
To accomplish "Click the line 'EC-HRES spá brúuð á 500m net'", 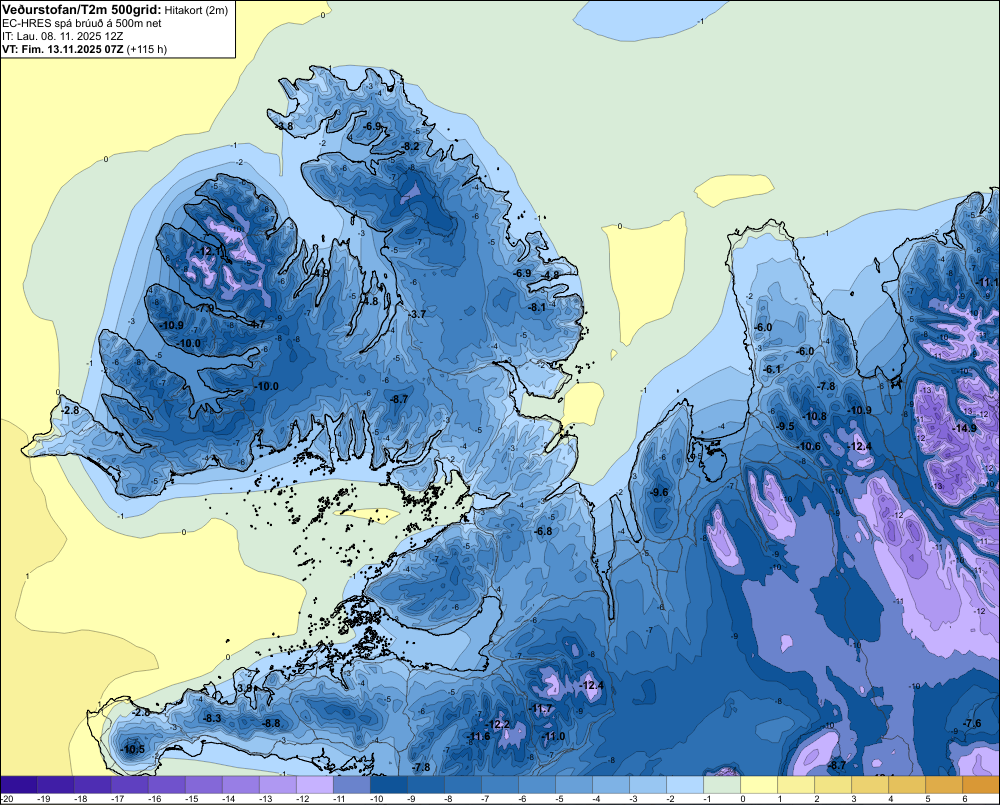I will [x=82, y=24].
